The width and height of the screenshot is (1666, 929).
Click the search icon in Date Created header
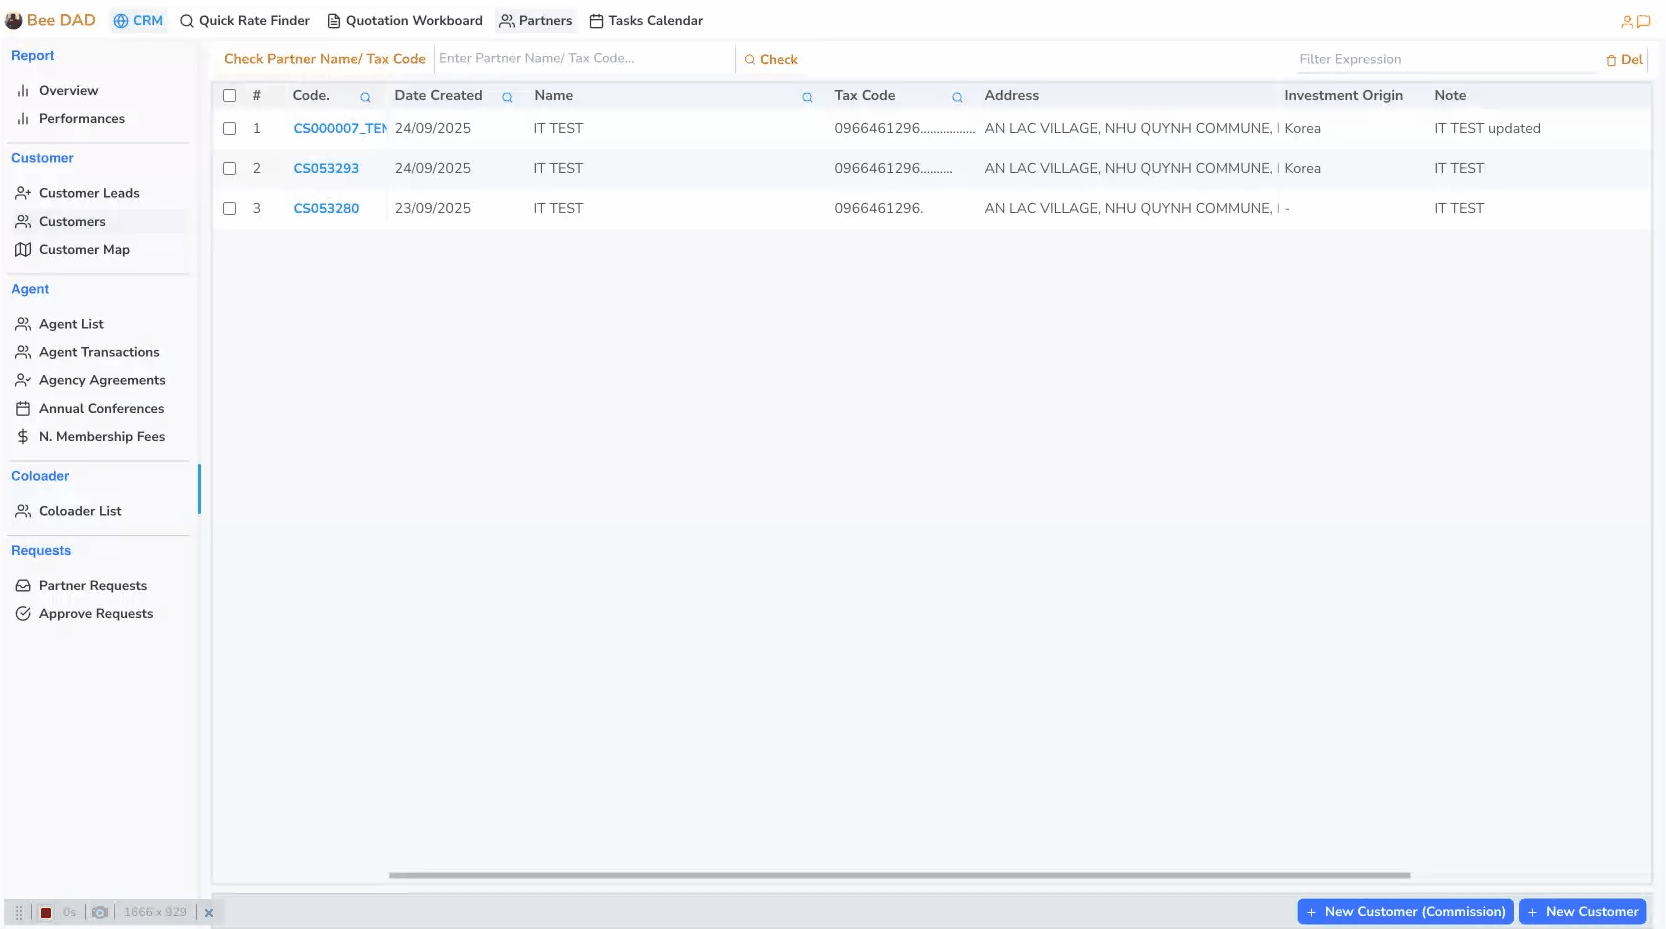pos(507,97)
